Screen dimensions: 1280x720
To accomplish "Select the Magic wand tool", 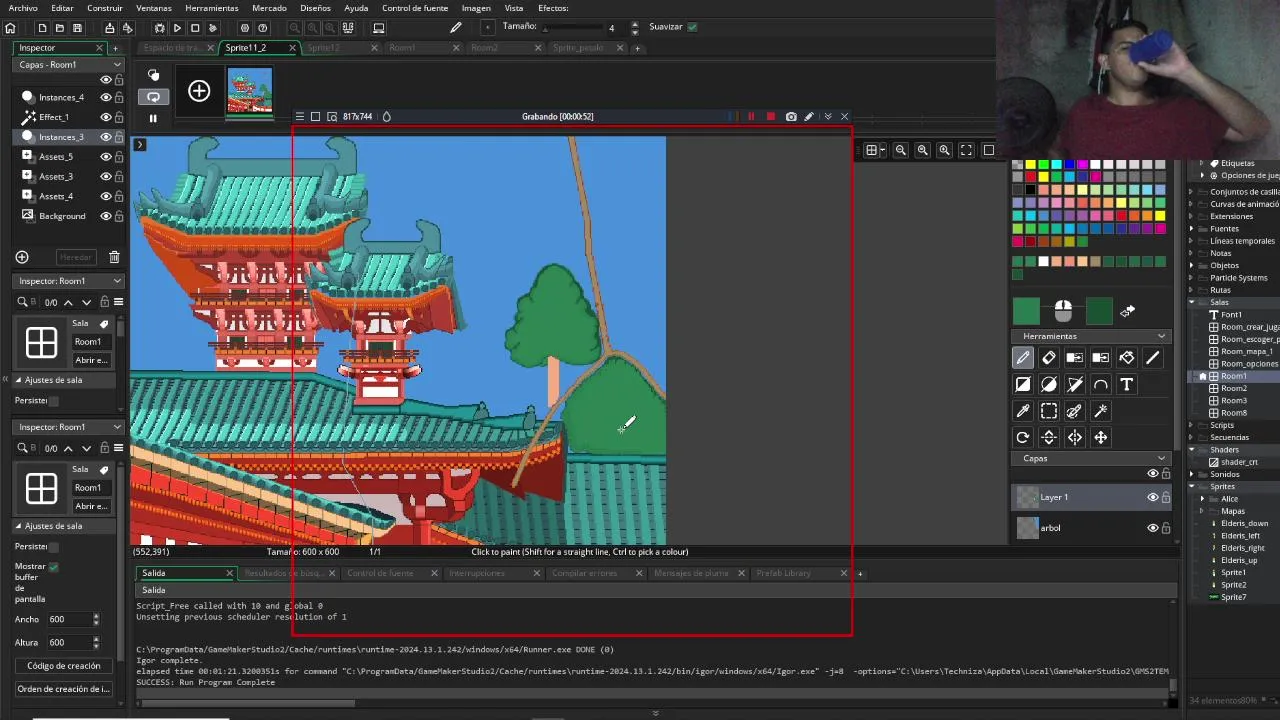I will [1101, 411].
